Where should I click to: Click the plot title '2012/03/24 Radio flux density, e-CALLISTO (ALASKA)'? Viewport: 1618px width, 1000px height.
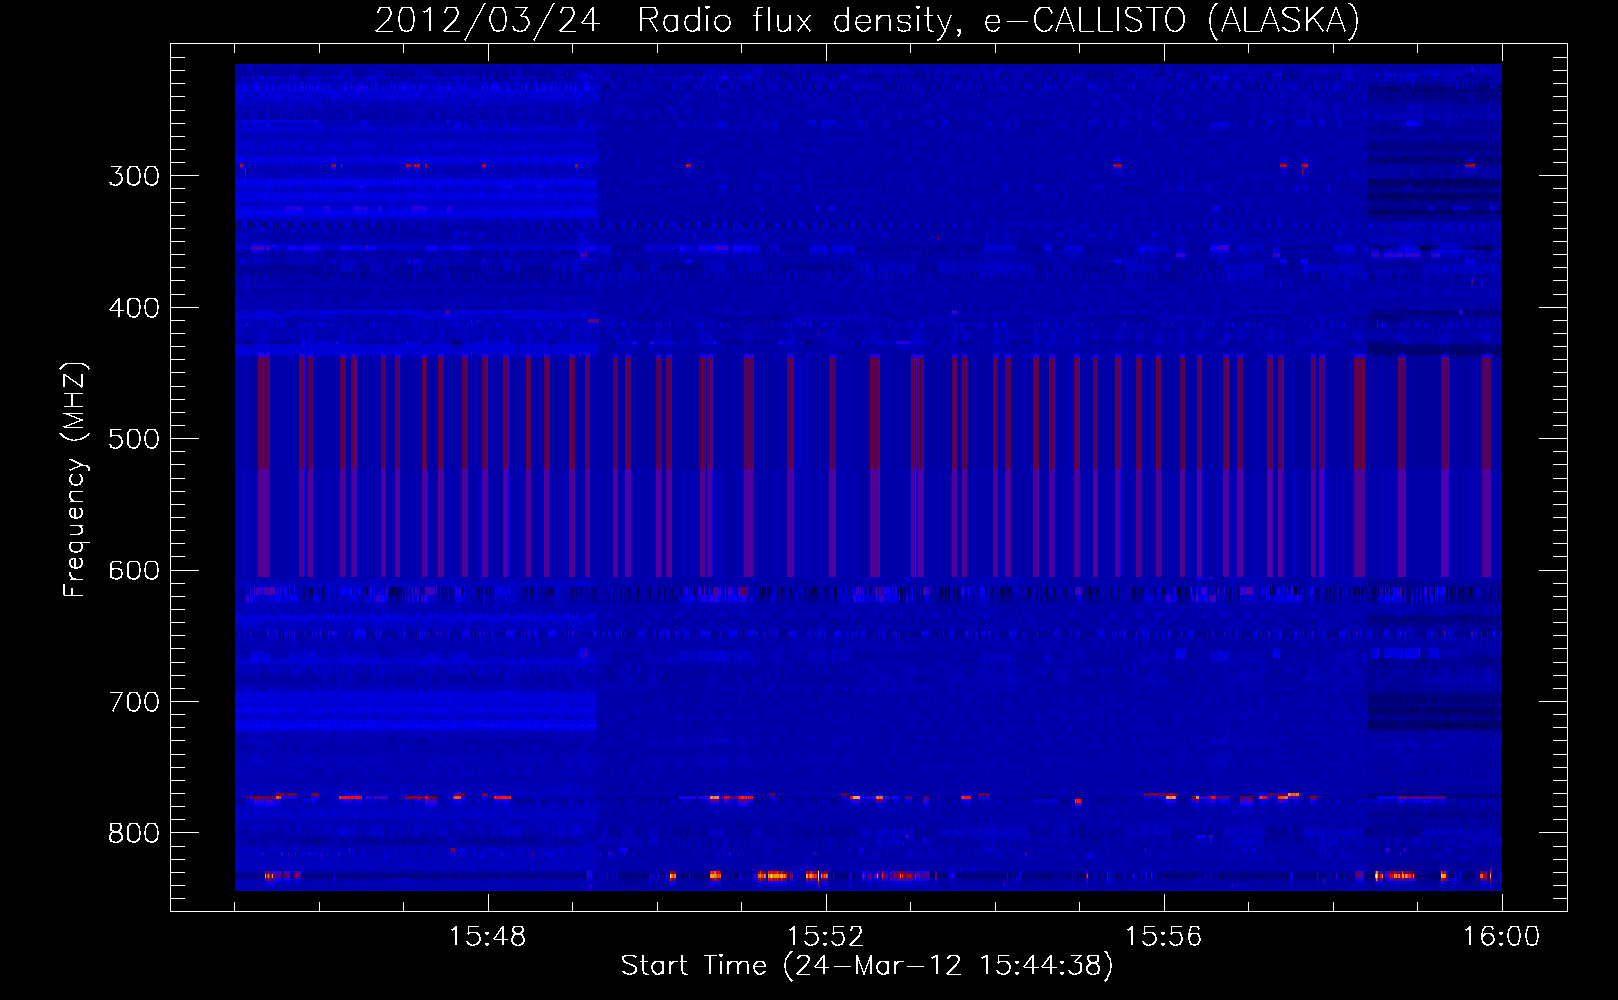(867, 20)
